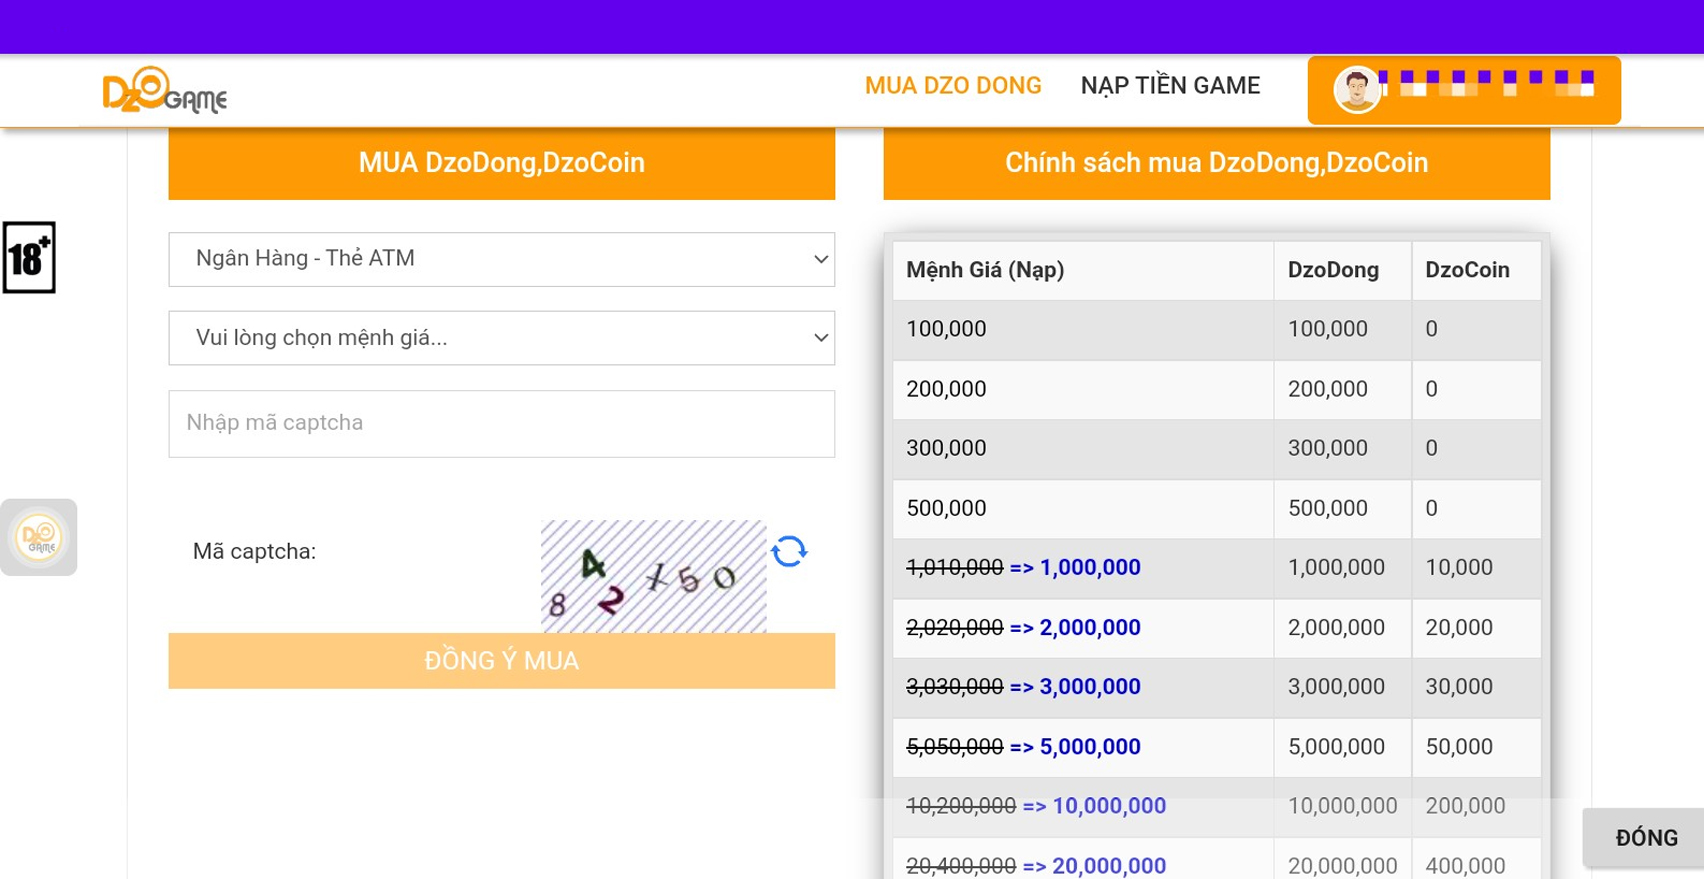
Task: Click the 30,000 DzoCoin value
Action: (1459, 687)
